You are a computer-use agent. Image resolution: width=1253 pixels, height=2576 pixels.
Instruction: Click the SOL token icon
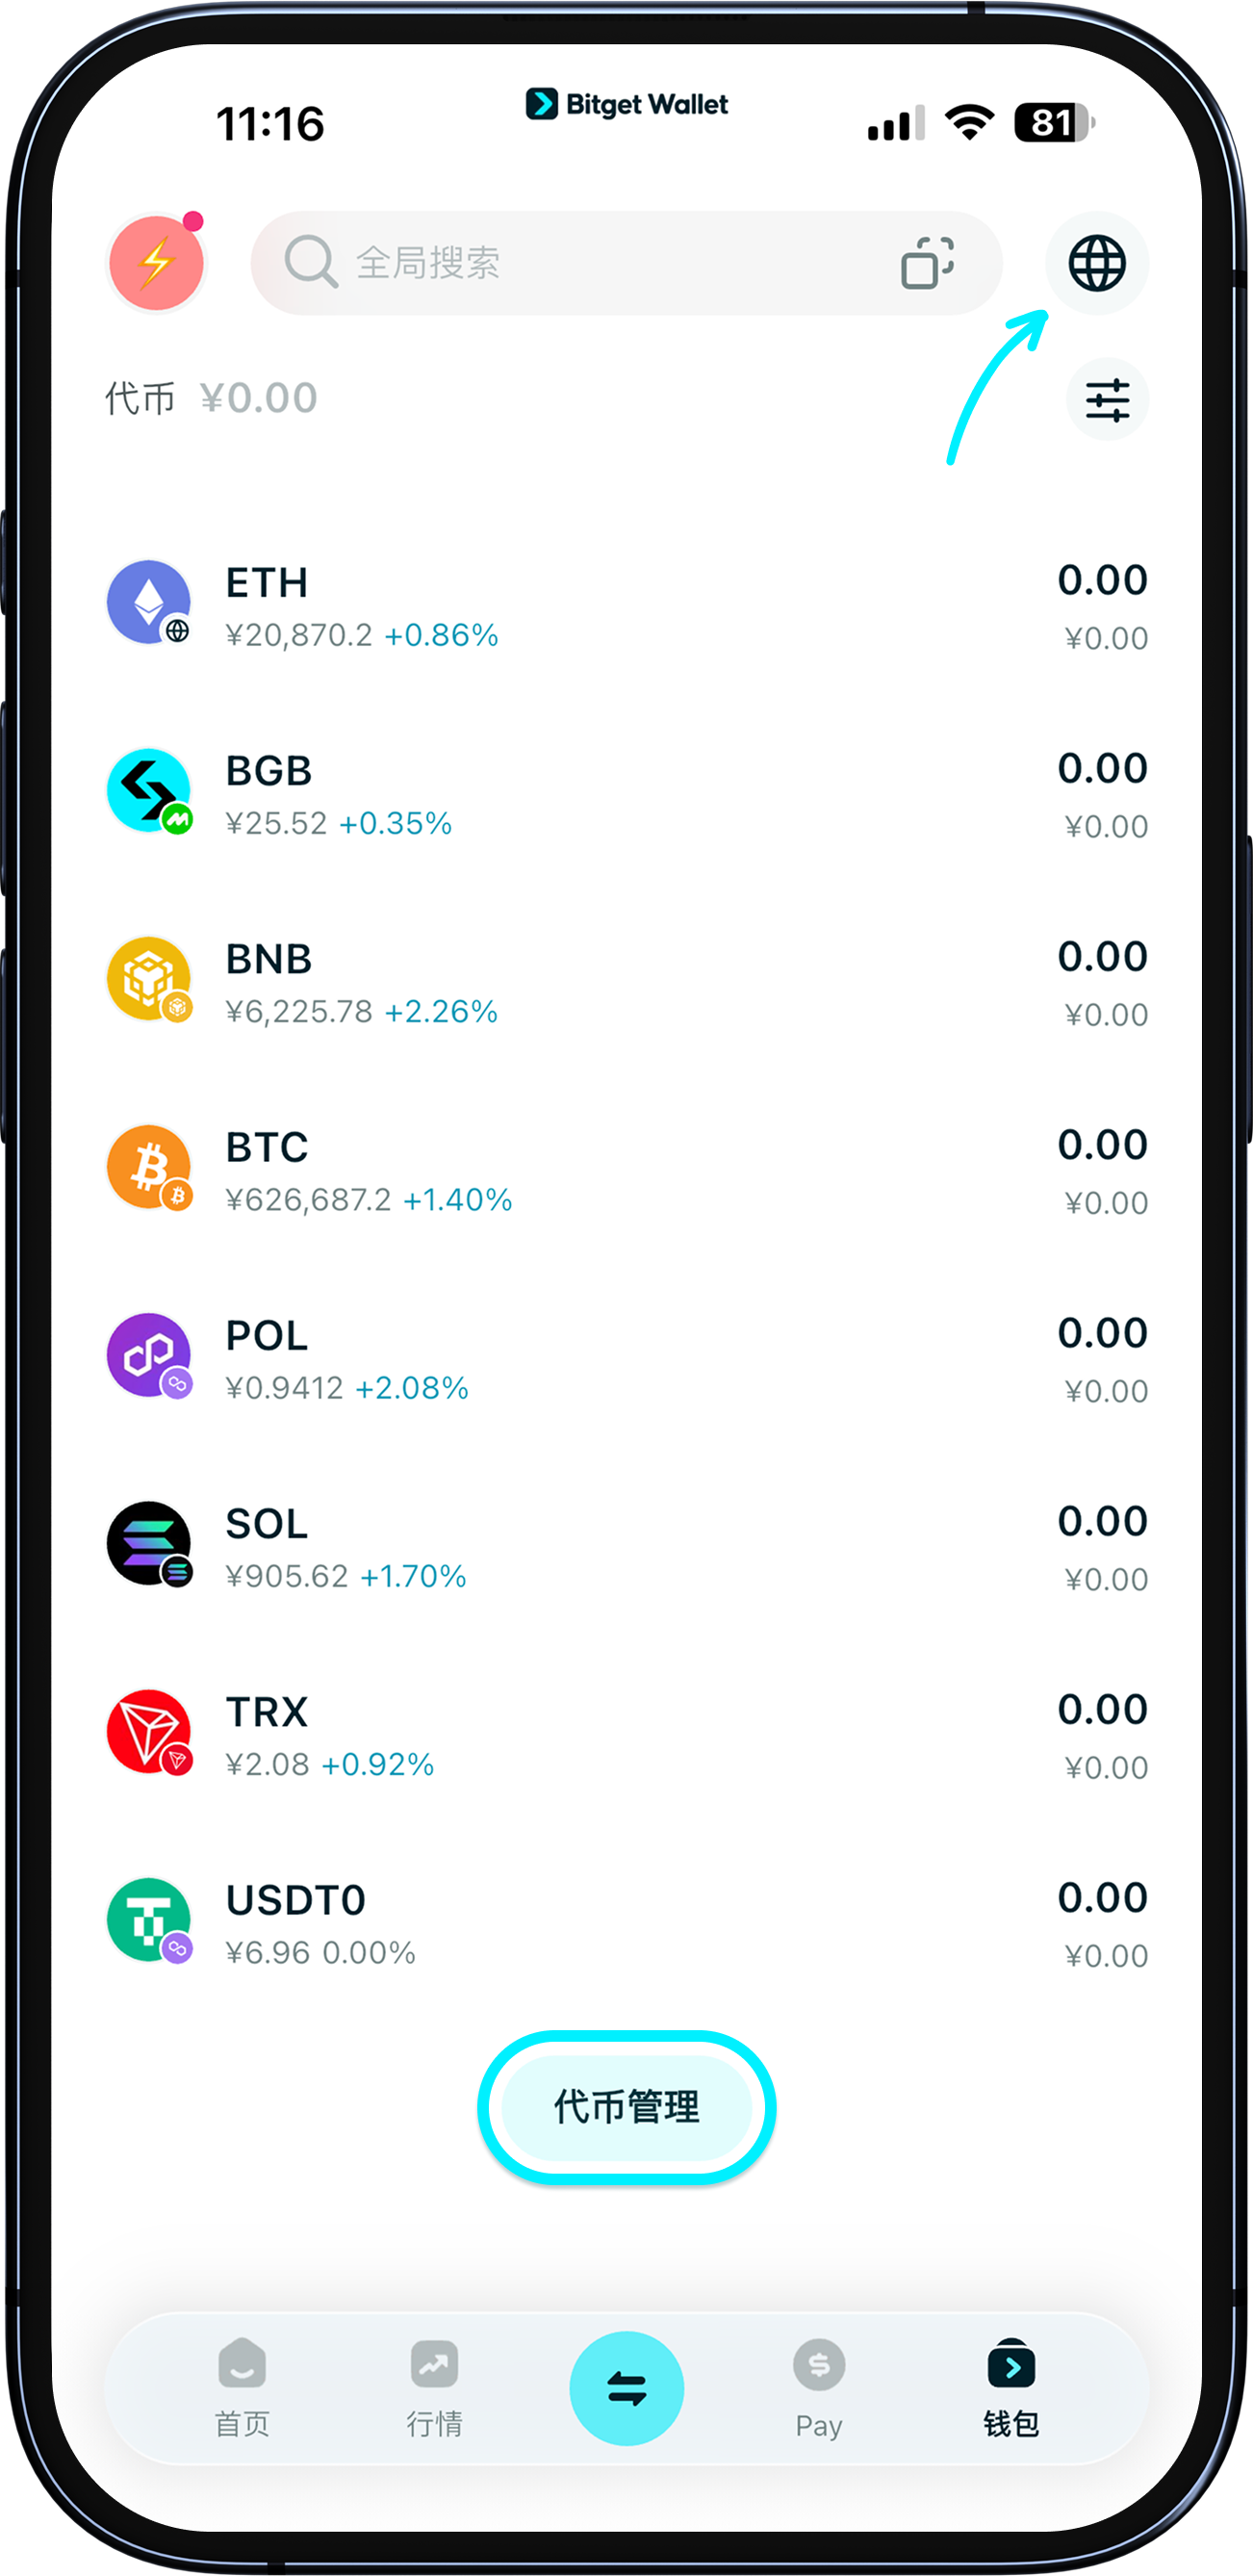(x=150, y=1543)
